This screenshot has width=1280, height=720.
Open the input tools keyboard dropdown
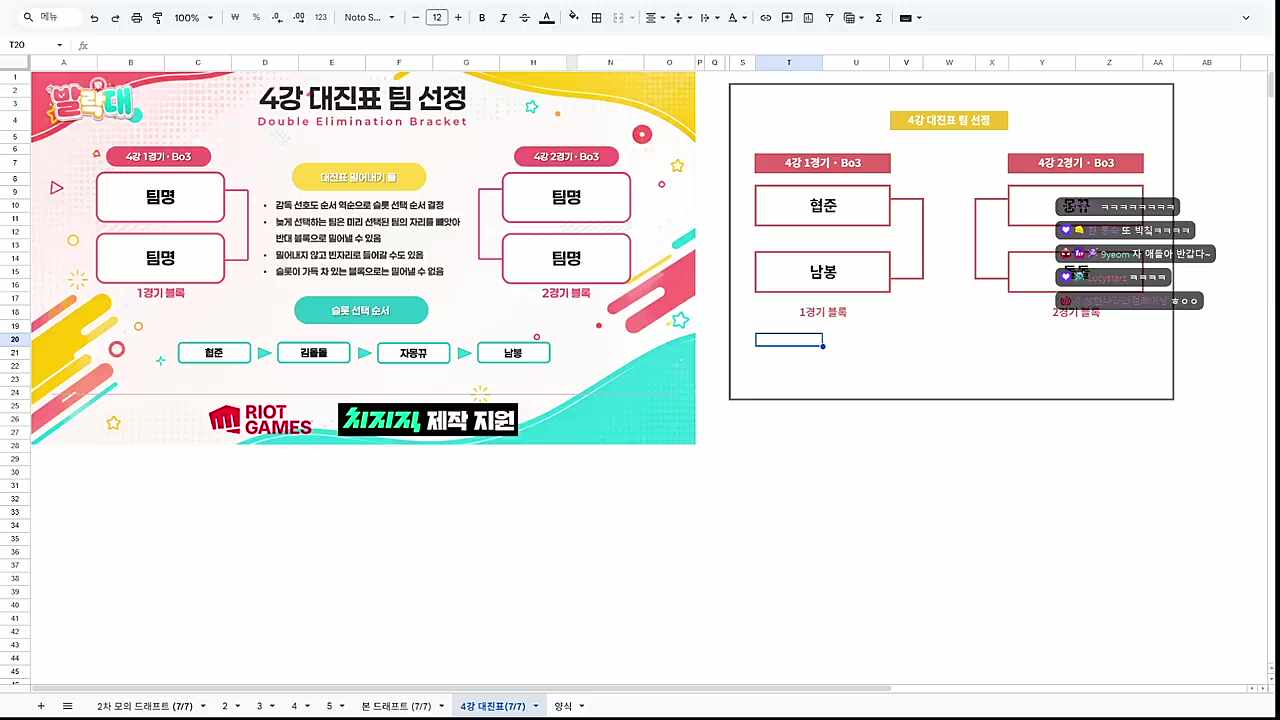tap(910, 18)
